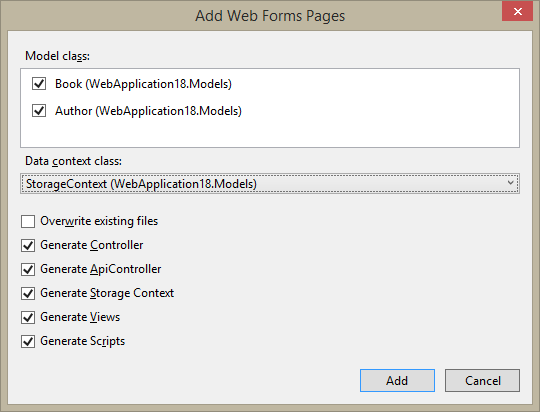Enable Overwrite existing files checkbox
The image size is (540, 412).
[28, 222]
